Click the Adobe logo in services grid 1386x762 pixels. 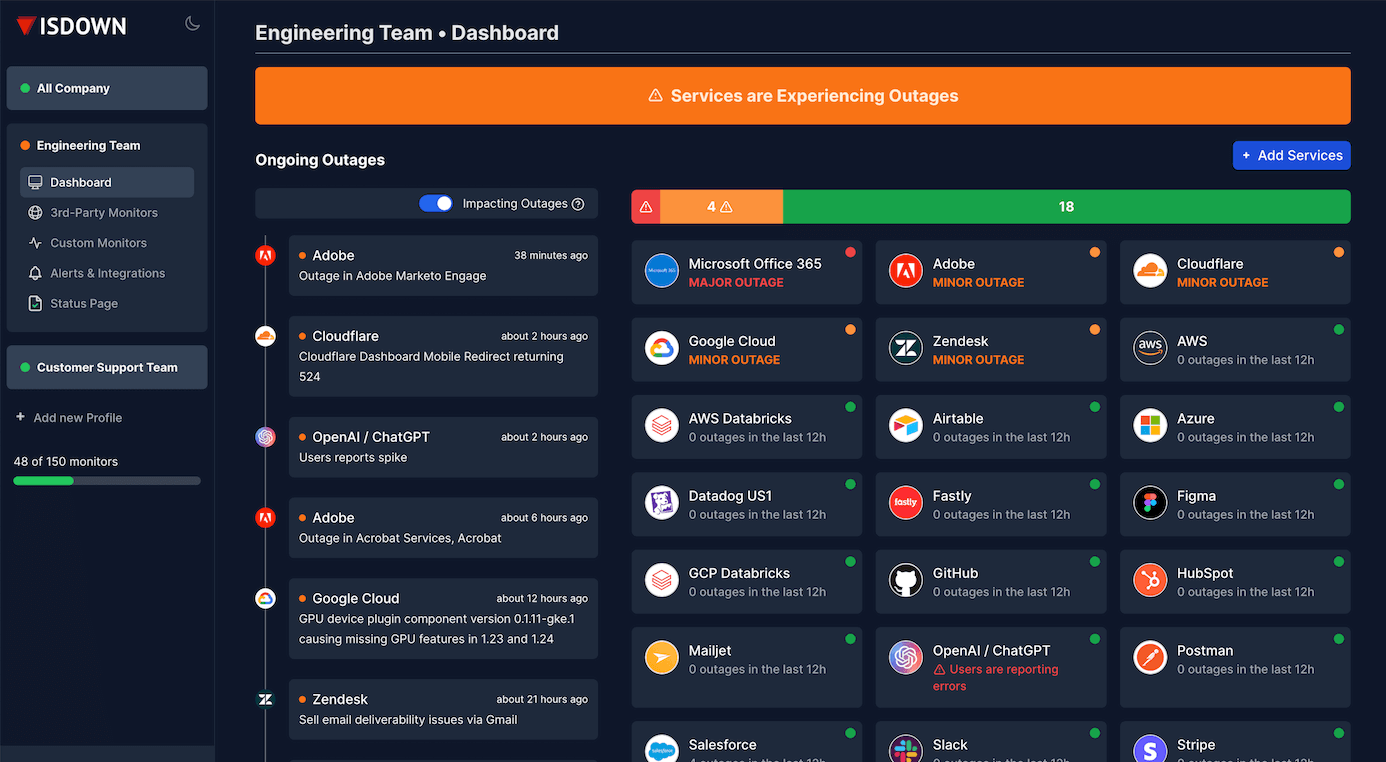[906, 271]
